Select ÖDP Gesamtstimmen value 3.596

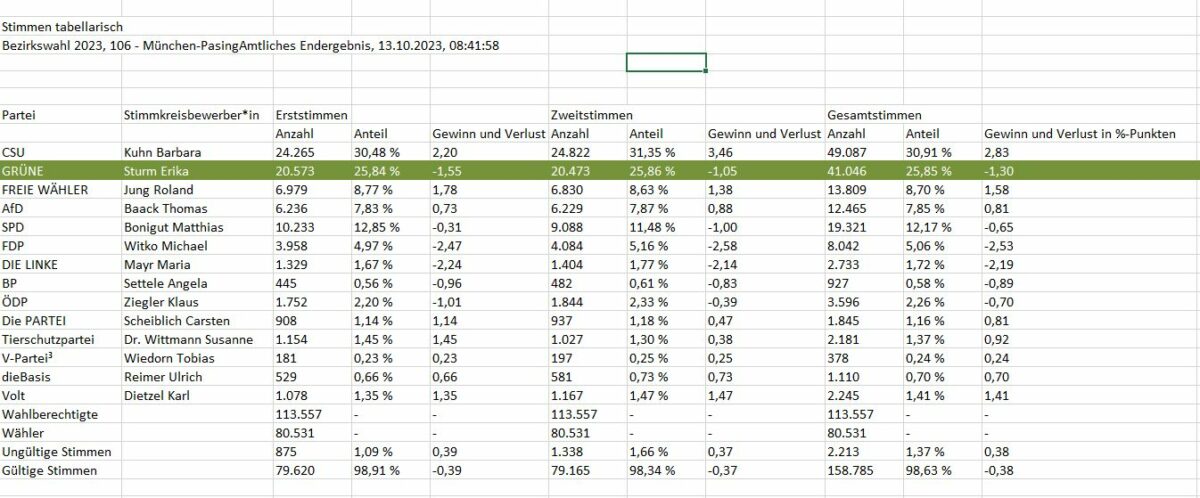click(x=844, y=301)
